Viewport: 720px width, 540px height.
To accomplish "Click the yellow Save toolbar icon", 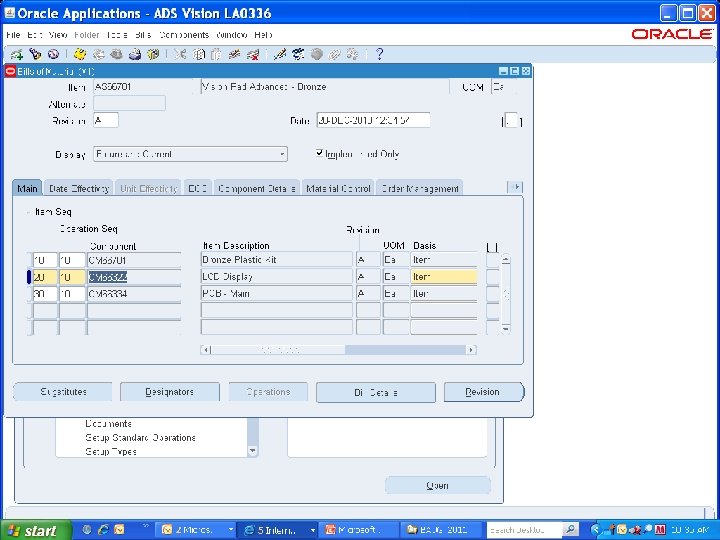I will (80, 55).
